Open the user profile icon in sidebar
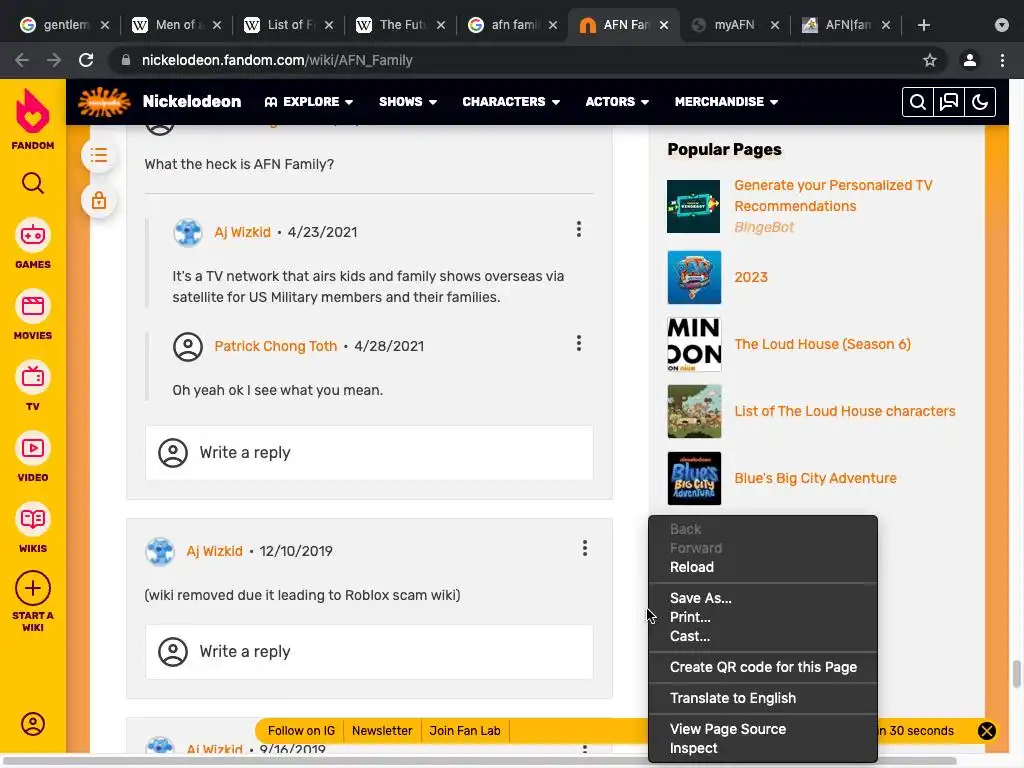The width and height of the screenshot is (1024, 768). (33, 724)
